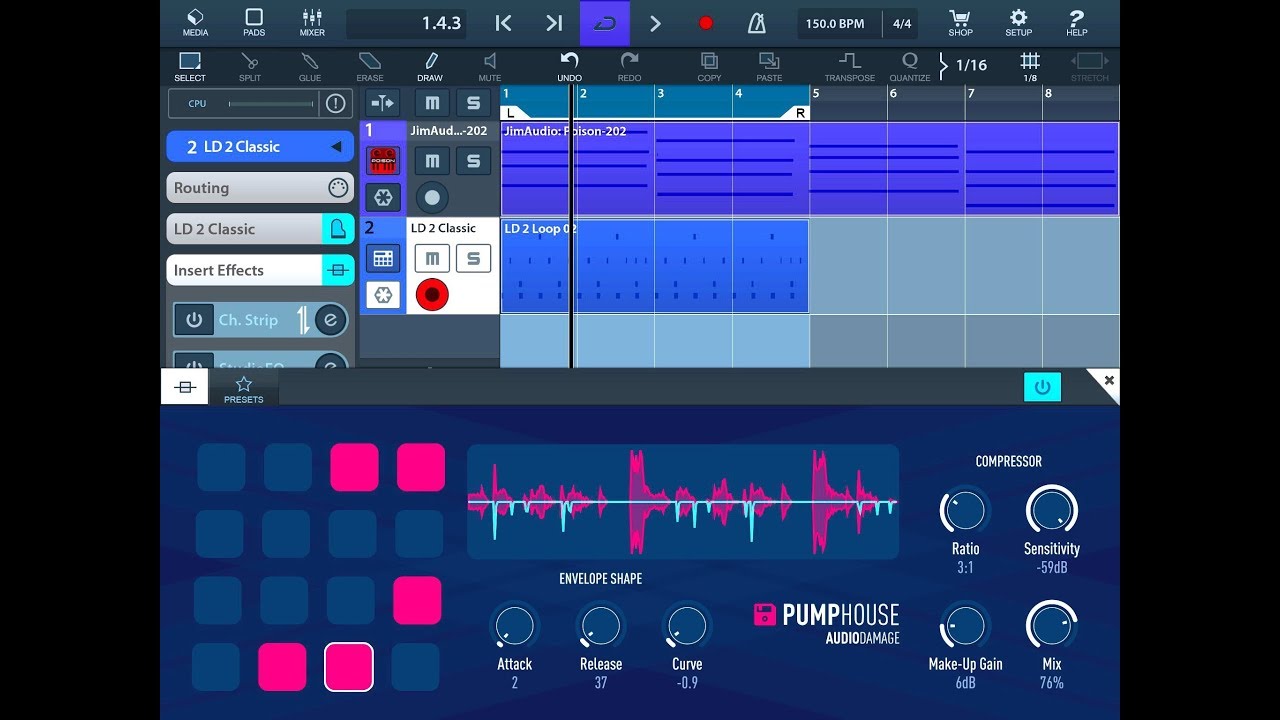Edit Ch. Strip effect

[x=331, y=320]
